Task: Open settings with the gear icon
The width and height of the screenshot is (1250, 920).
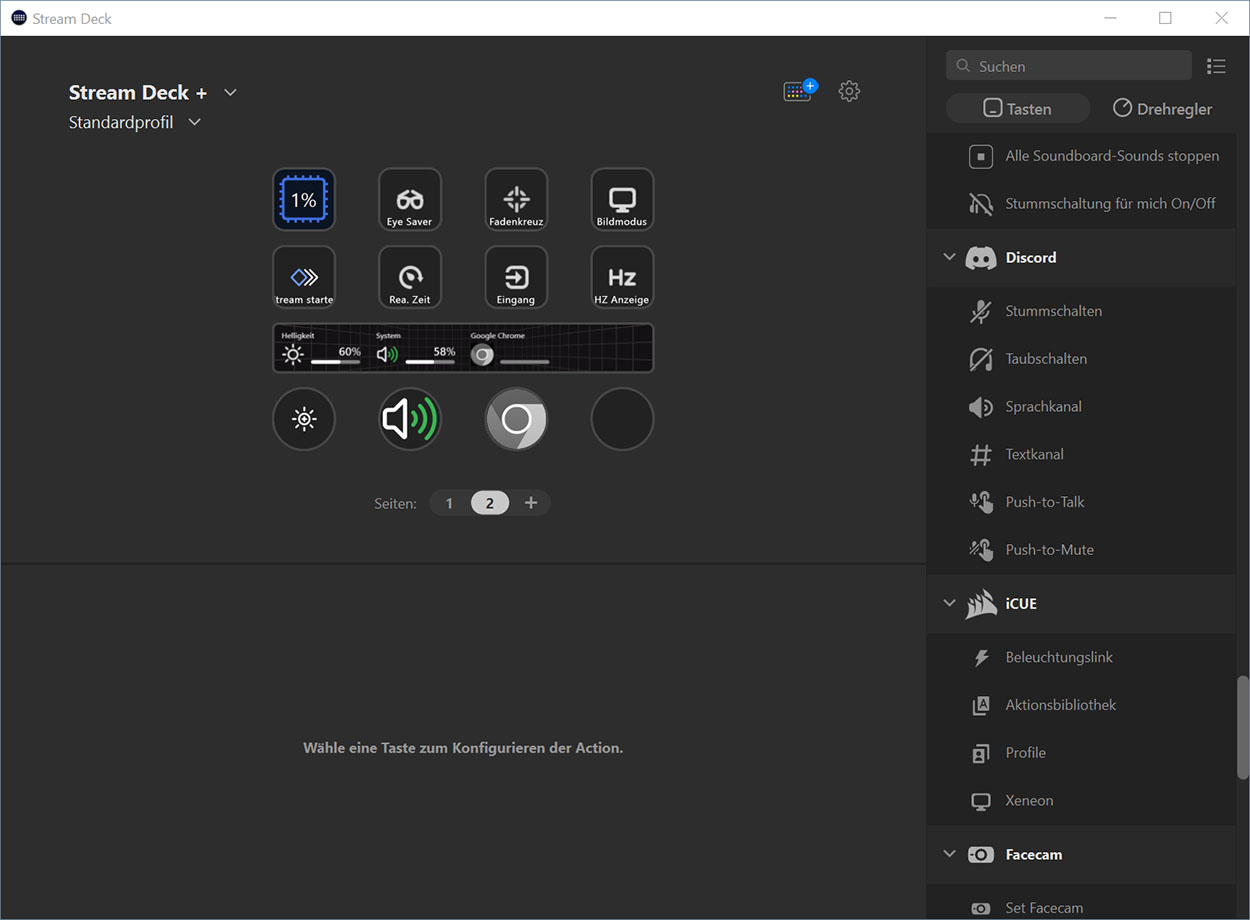Action: [849, 91]
